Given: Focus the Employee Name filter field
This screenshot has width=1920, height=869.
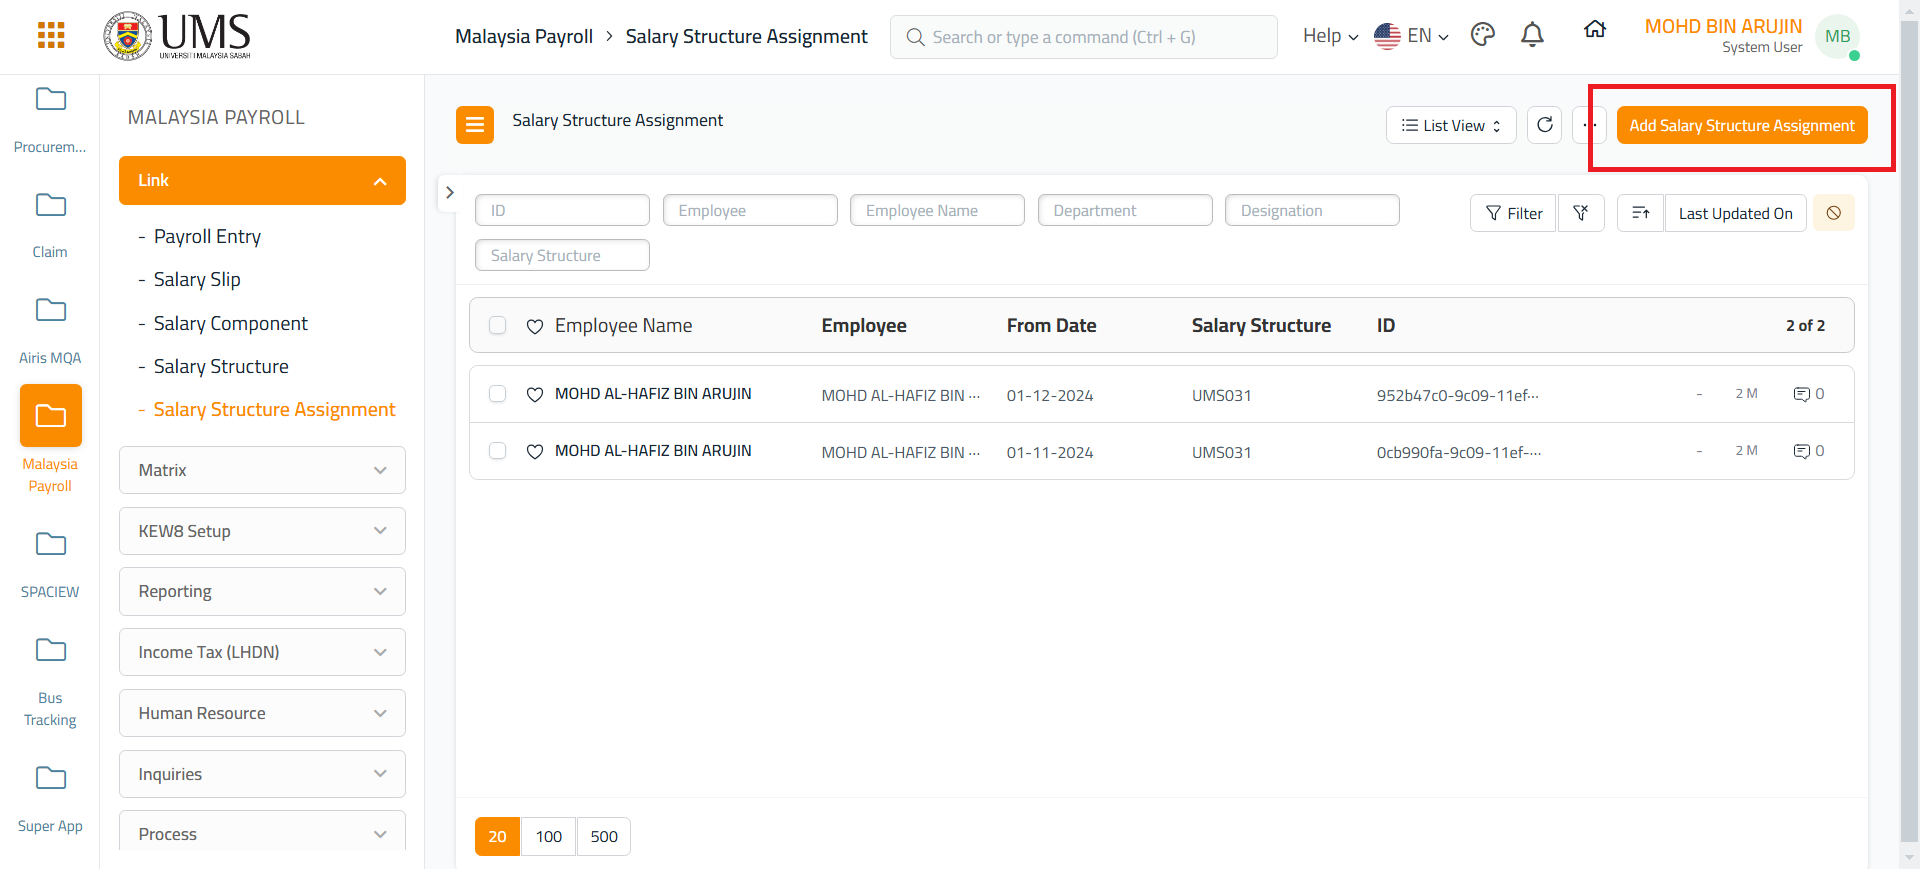Looking at the screenshot, I should [x=937, y=210].
